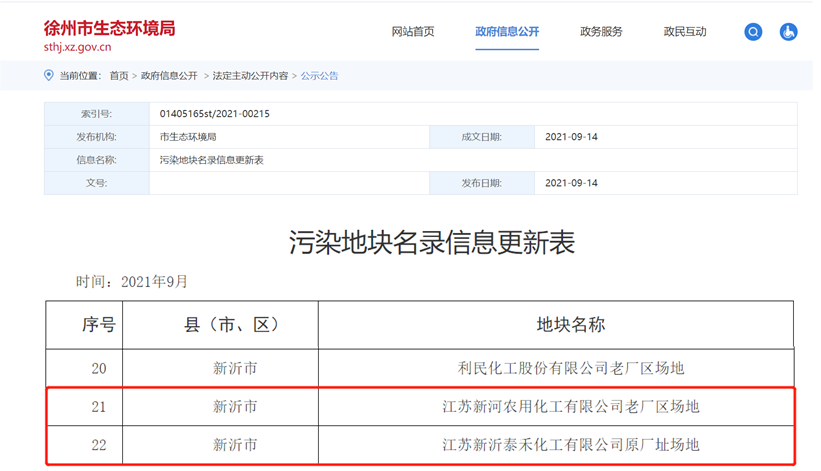The image size is (821, 471).
Task: Click 污染地块名录信息更新表 in the info table
Action: coord(212,160)
